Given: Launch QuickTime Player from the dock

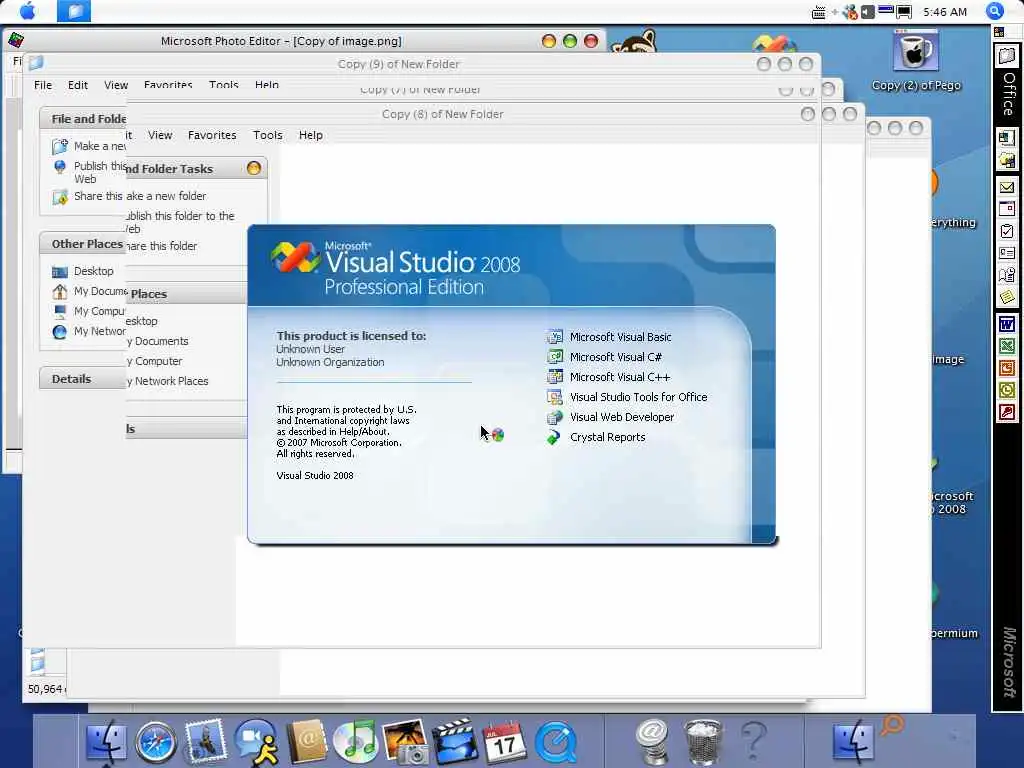Looking at the screenshot, I should click(555, 742).
